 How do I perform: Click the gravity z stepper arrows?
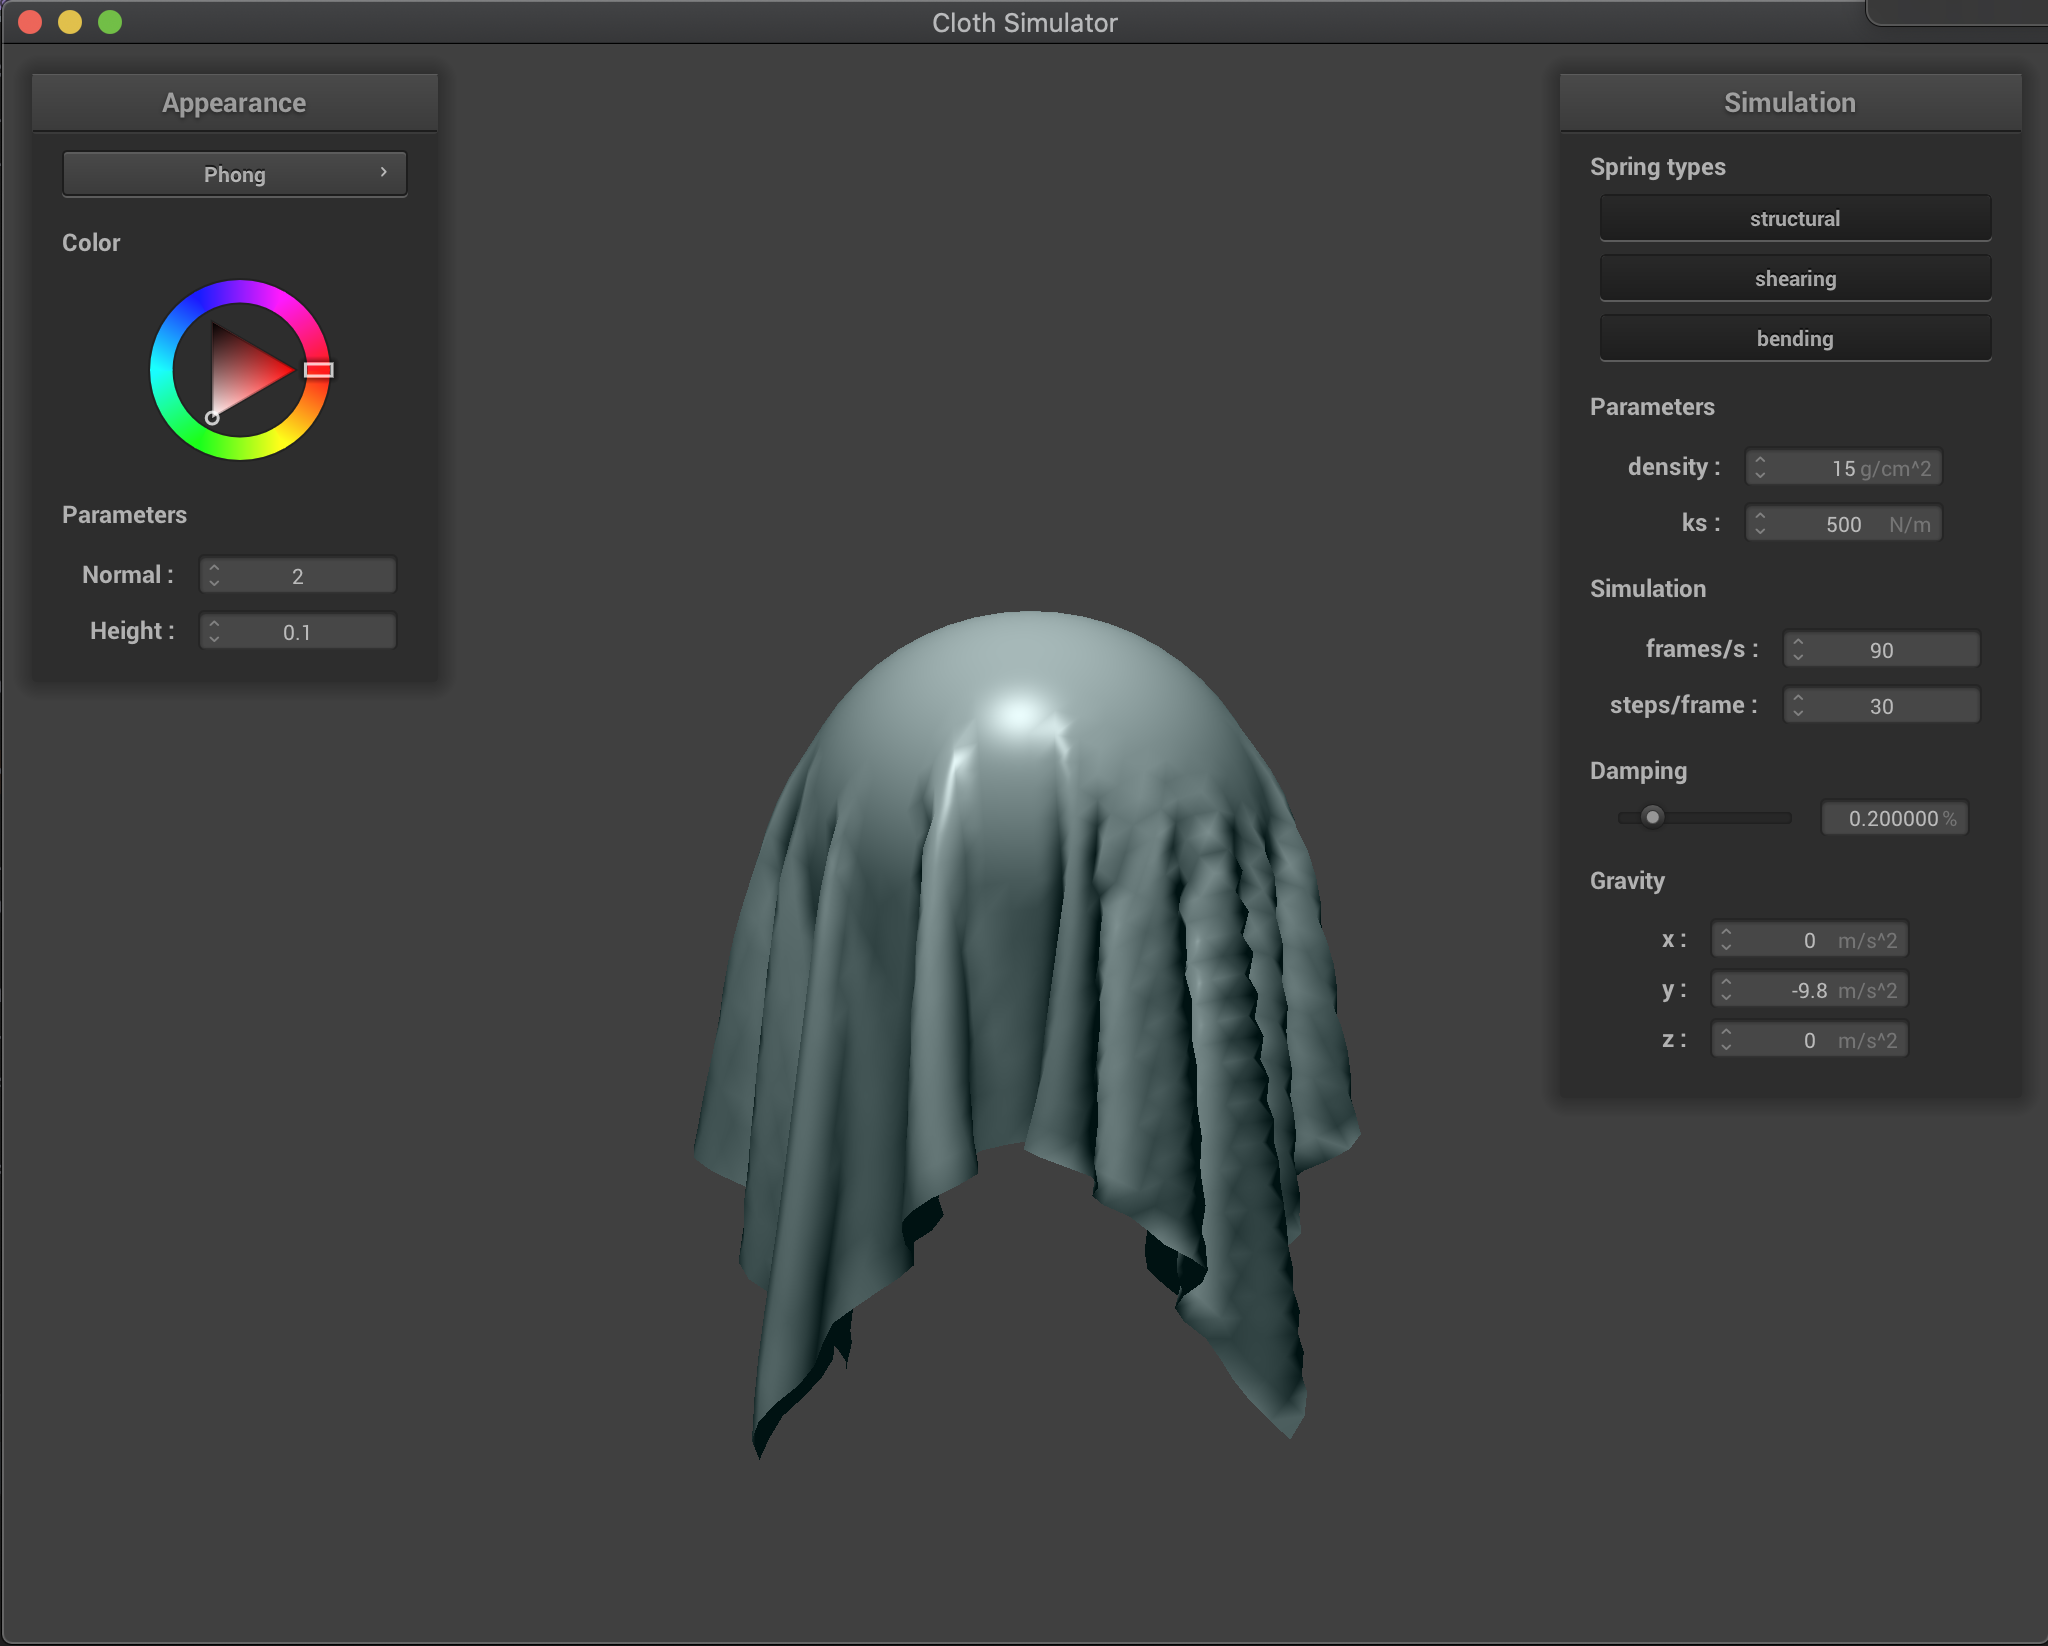click(x=1726, y=1039)
